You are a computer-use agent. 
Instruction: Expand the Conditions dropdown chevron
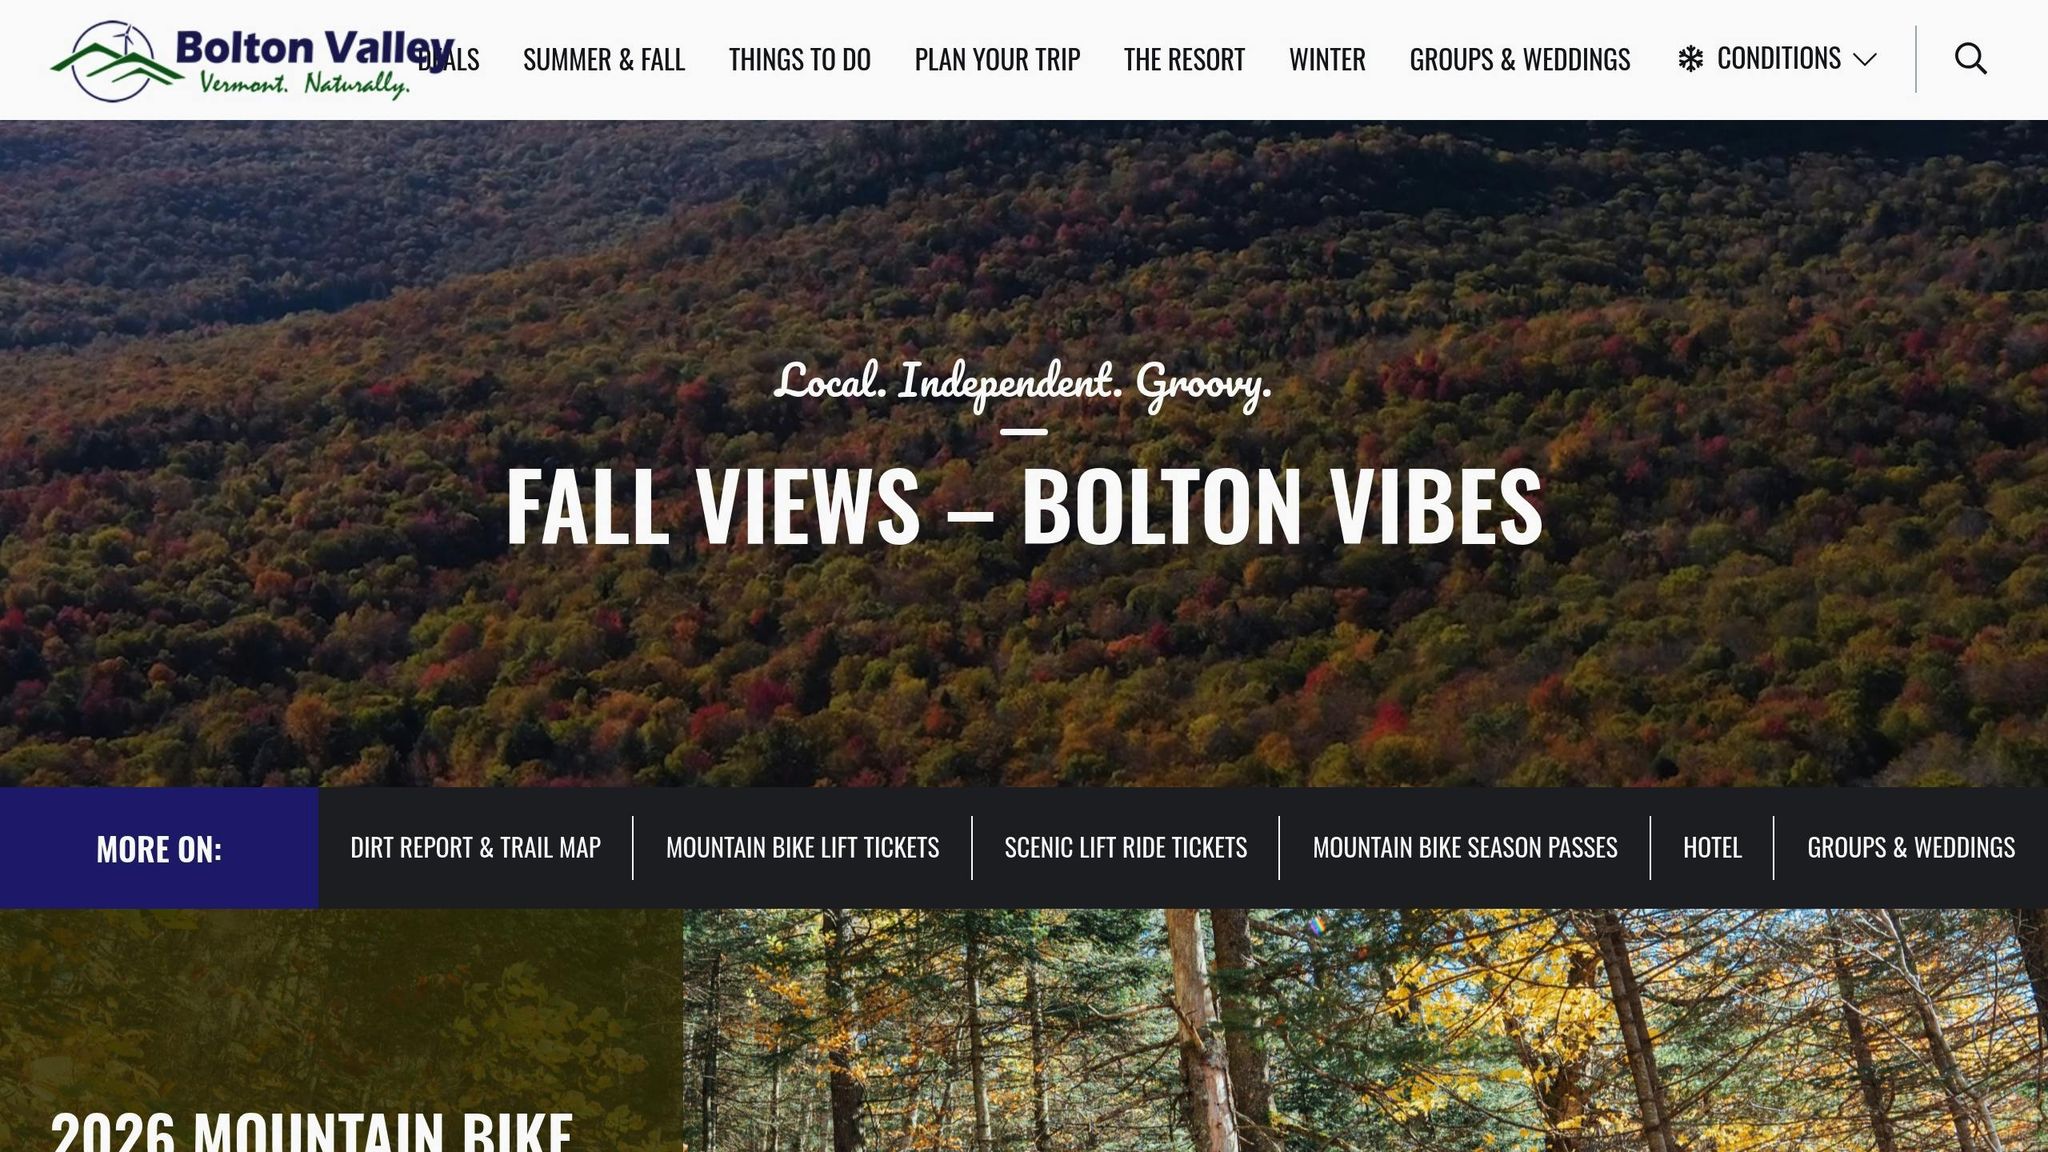[1864, 60]
